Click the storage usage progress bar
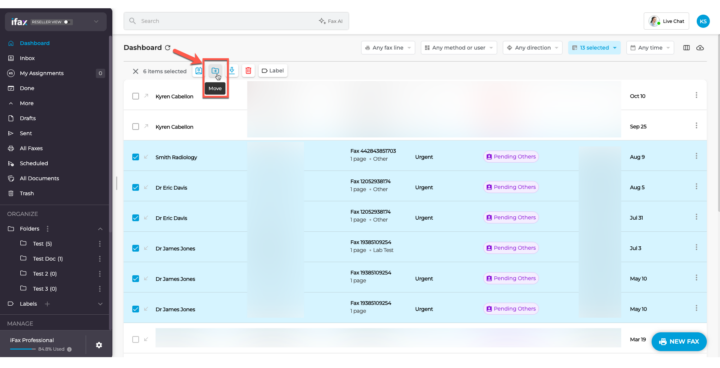Image resolution: width=720 pixels, height=368 pixels. 22,349
